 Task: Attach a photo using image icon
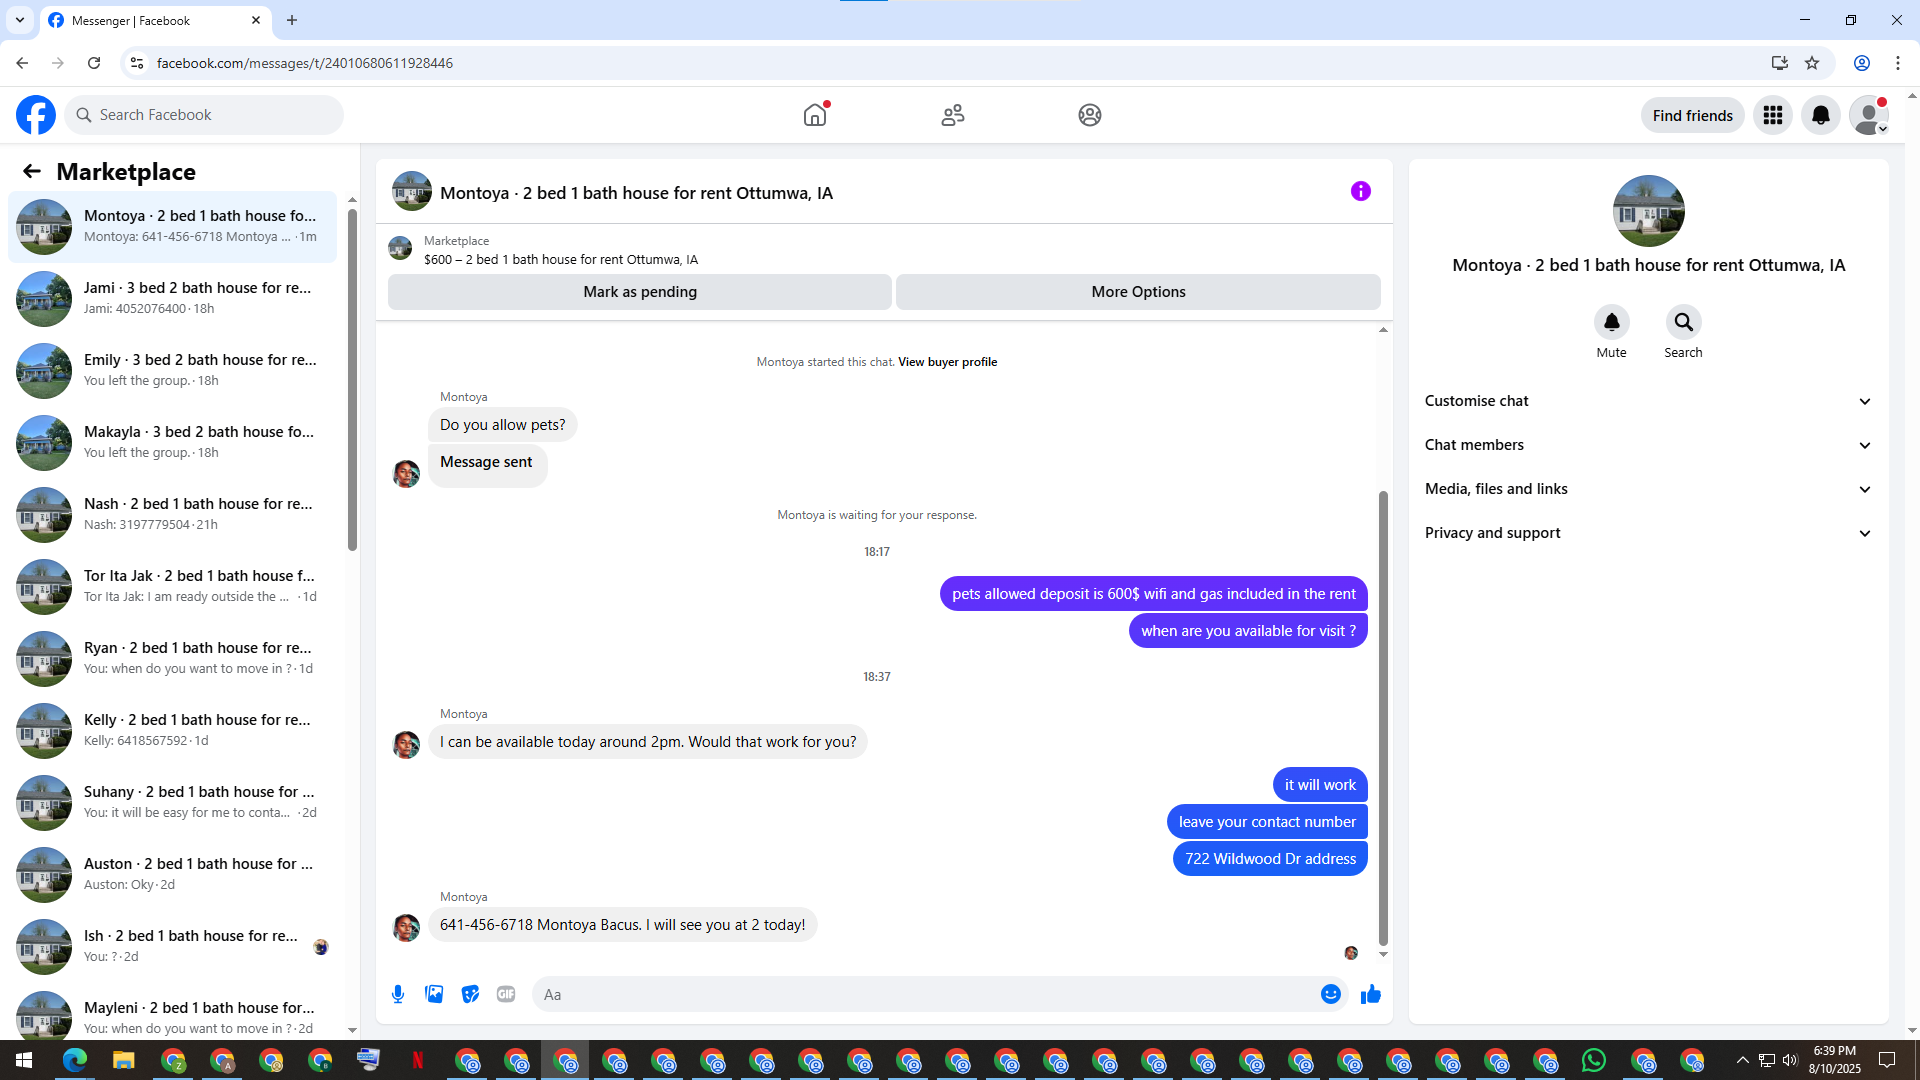(434, 994)
